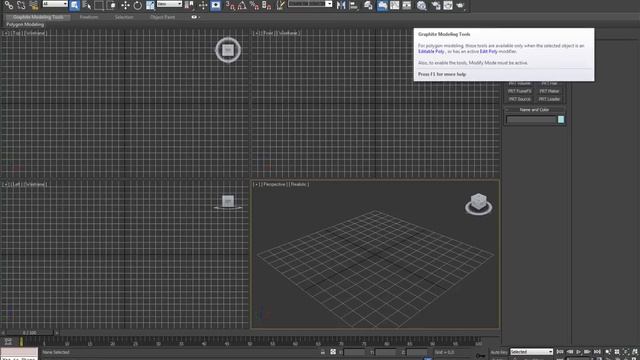640x360 pixels.
Task: Click the Top viewport ViewCube
Action: click(228, 50)
